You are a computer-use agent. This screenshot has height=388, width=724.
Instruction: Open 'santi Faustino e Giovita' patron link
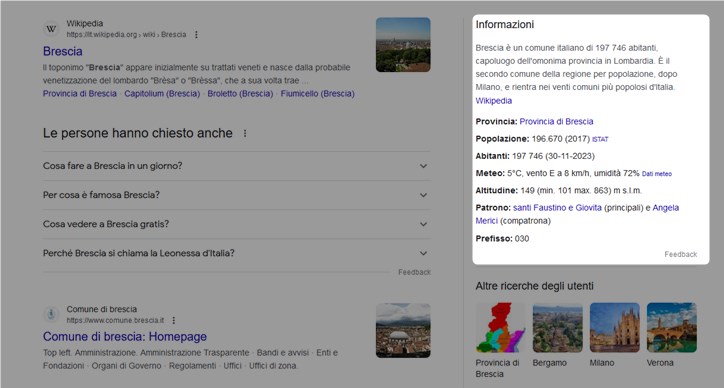557,208
